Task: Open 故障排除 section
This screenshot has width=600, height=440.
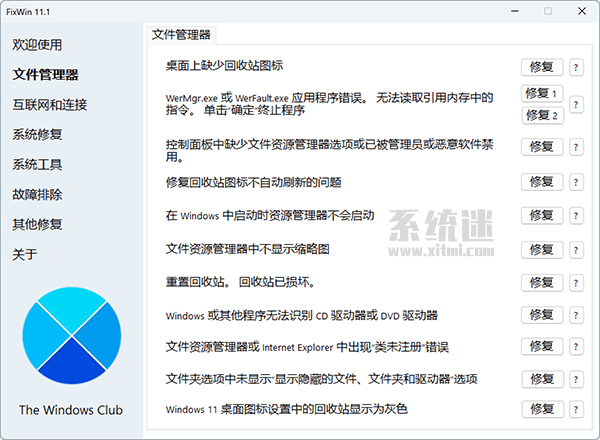Action: point(37,194)
